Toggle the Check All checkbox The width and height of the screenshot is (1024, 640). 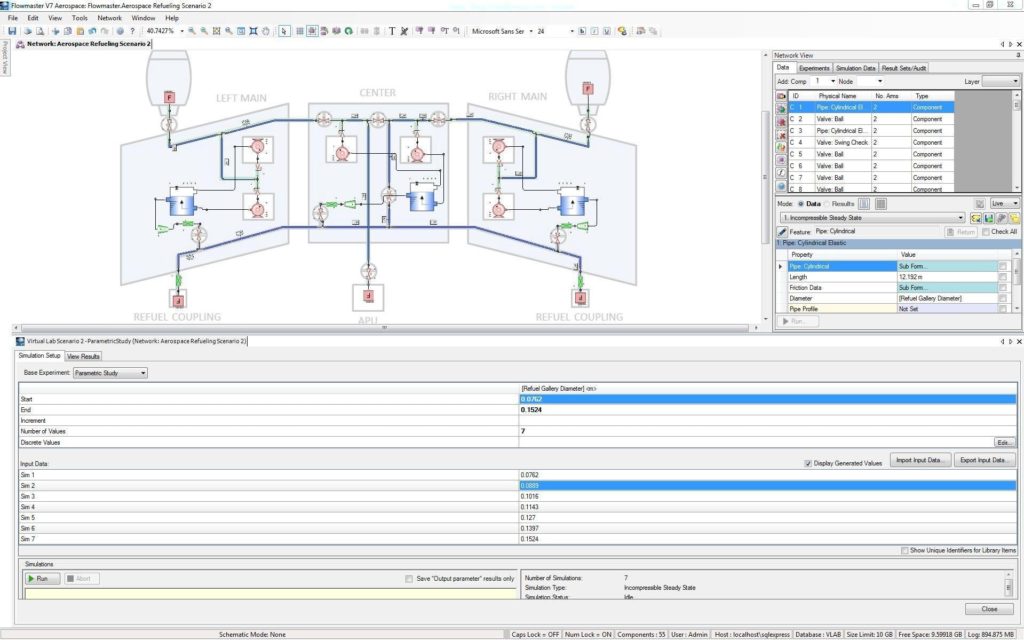pyautogui.click(x=985, y=232)
